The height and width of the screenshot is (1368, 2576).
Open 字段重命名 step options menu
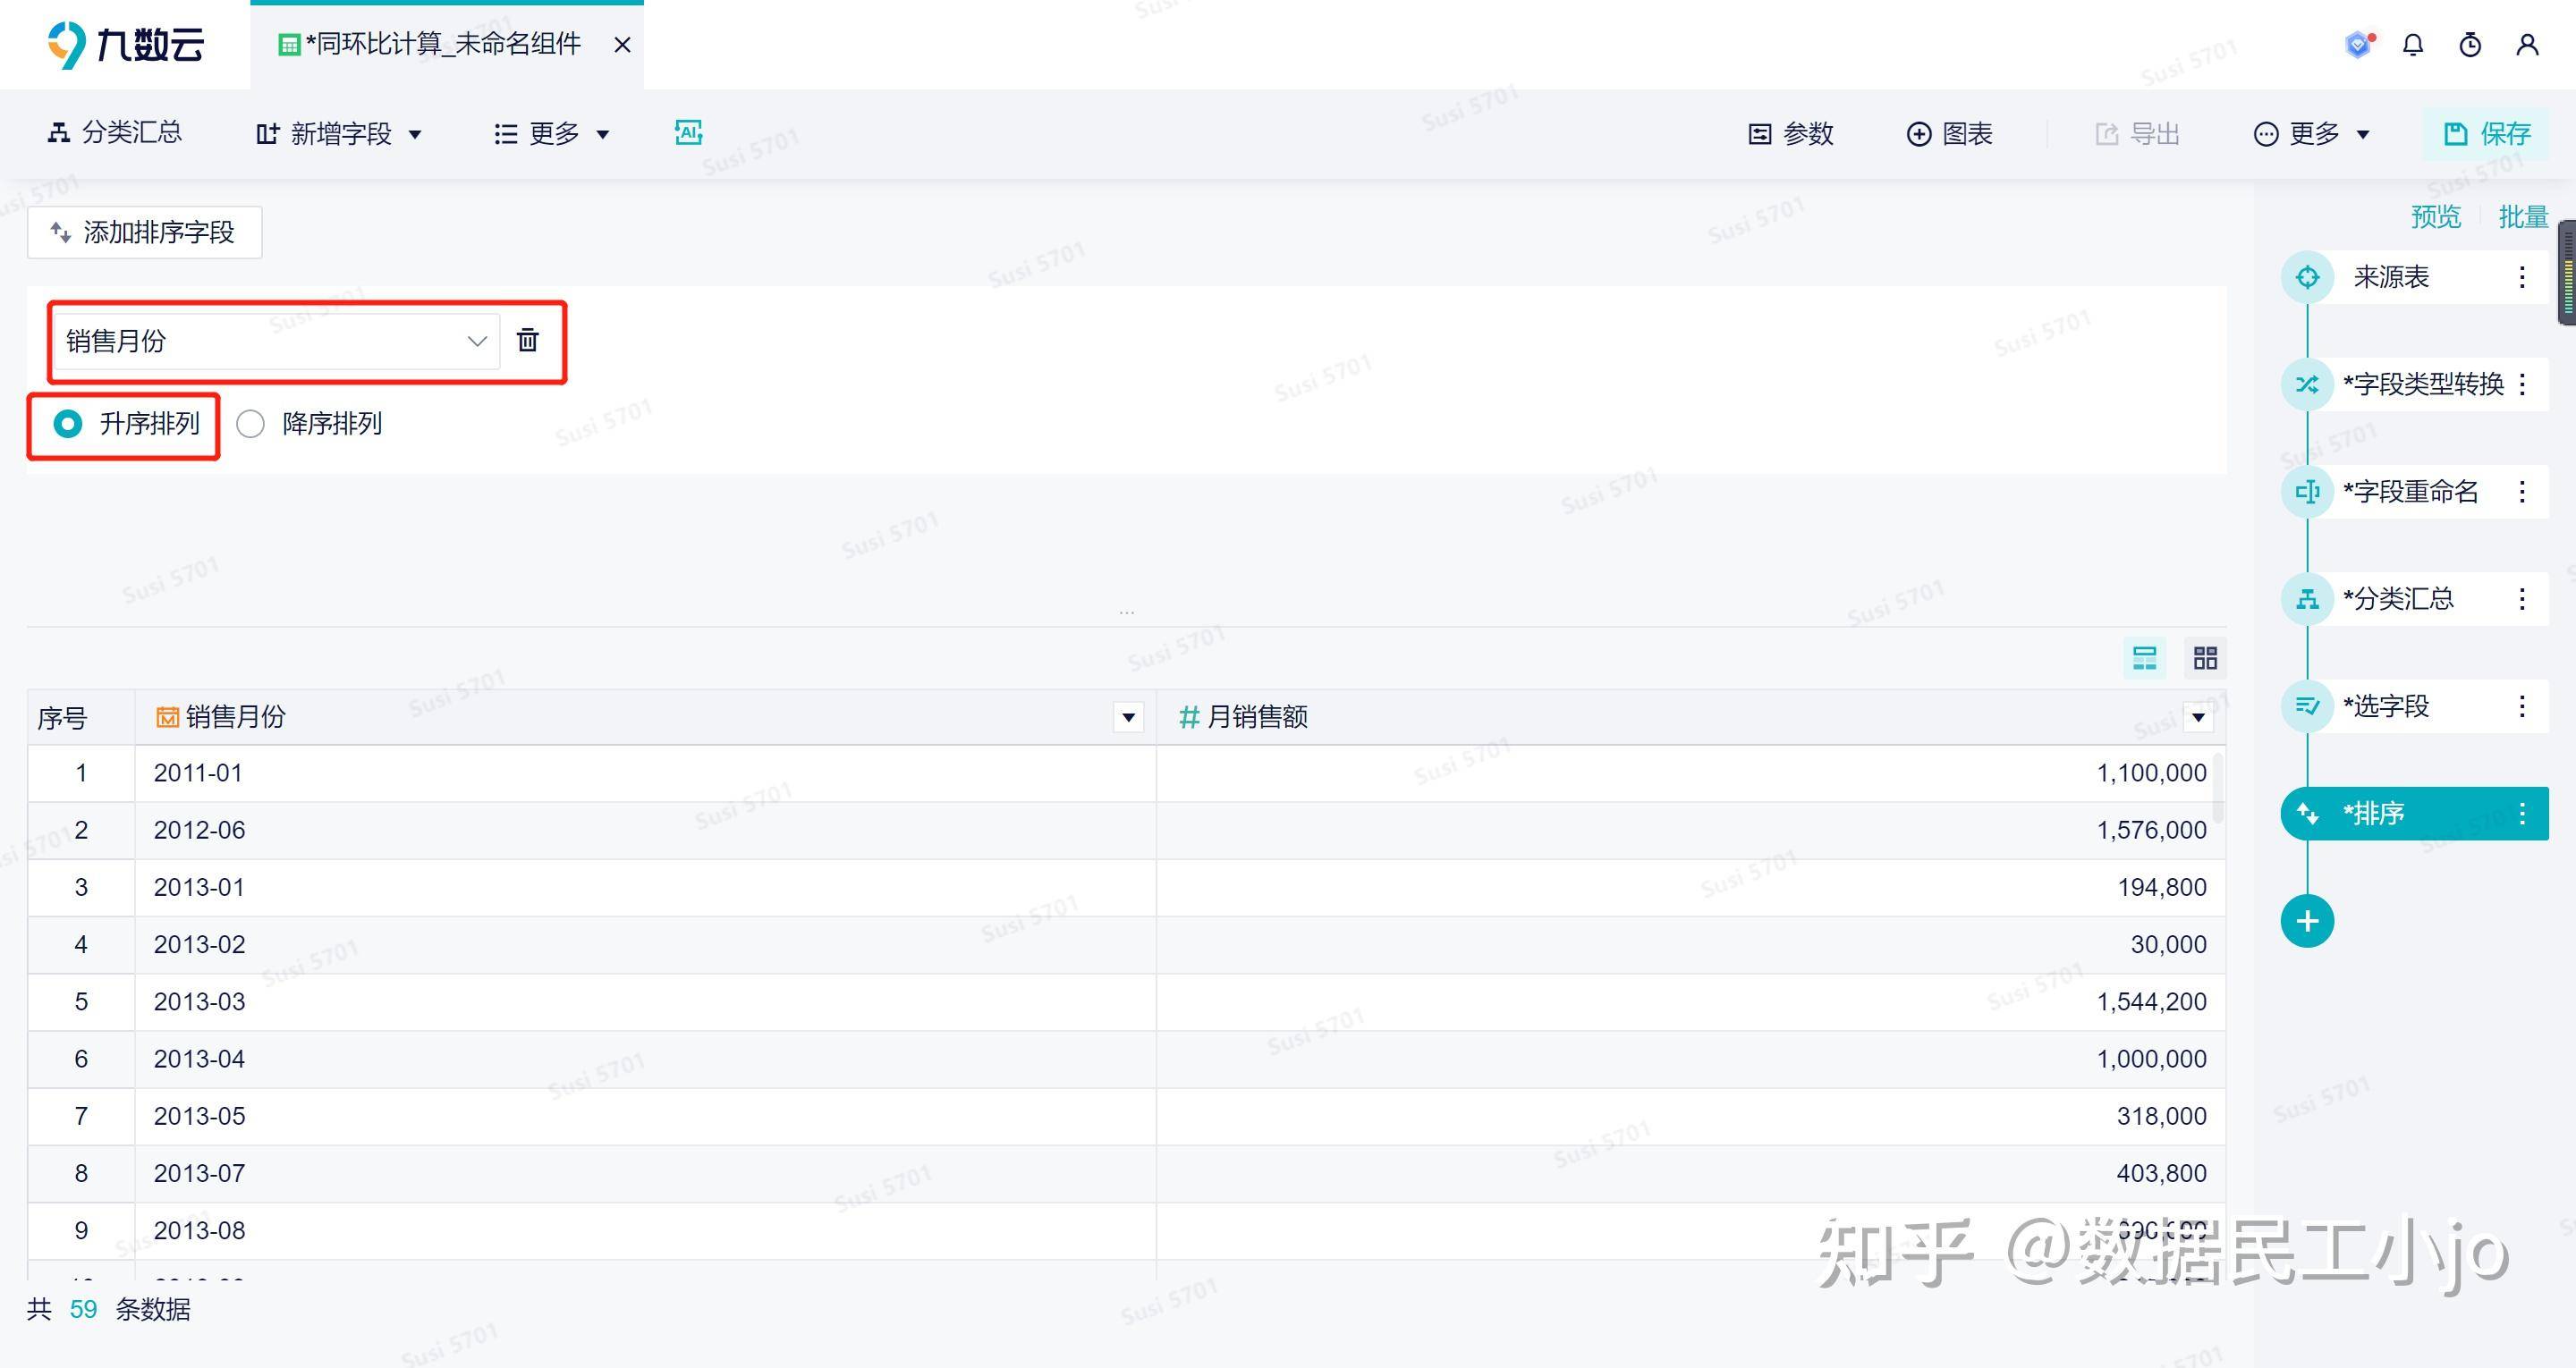pyautogui.click(x=2522, y=492)
